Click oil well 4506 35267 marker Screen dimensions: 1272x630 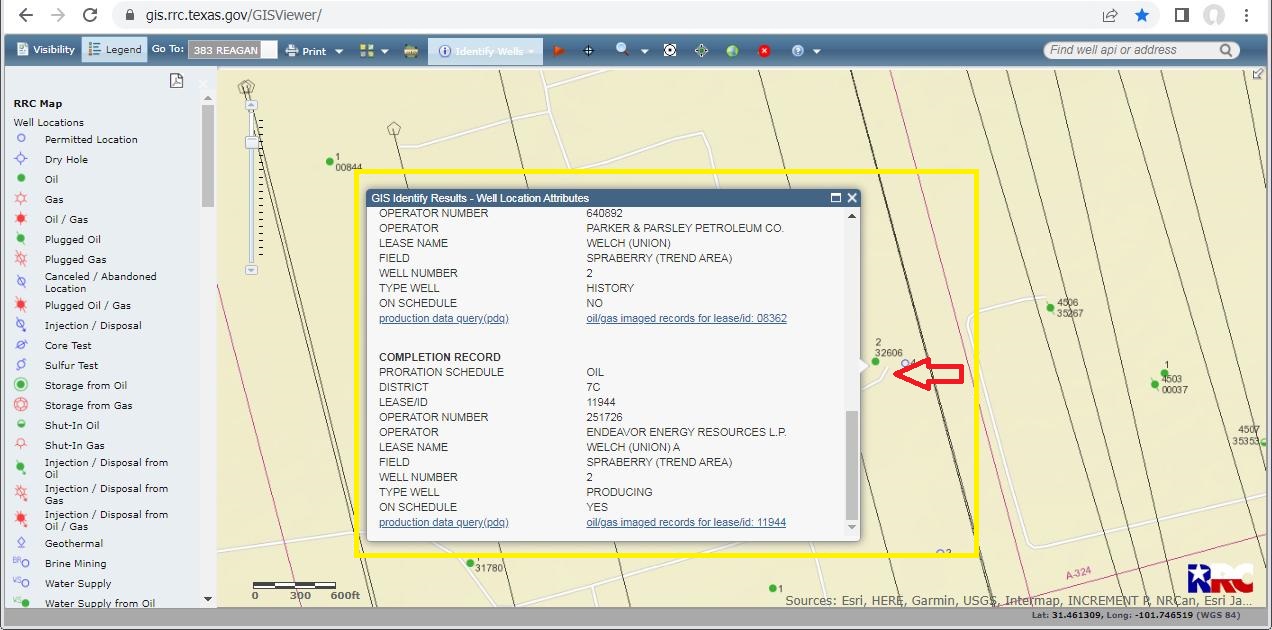pos(1051,307)
